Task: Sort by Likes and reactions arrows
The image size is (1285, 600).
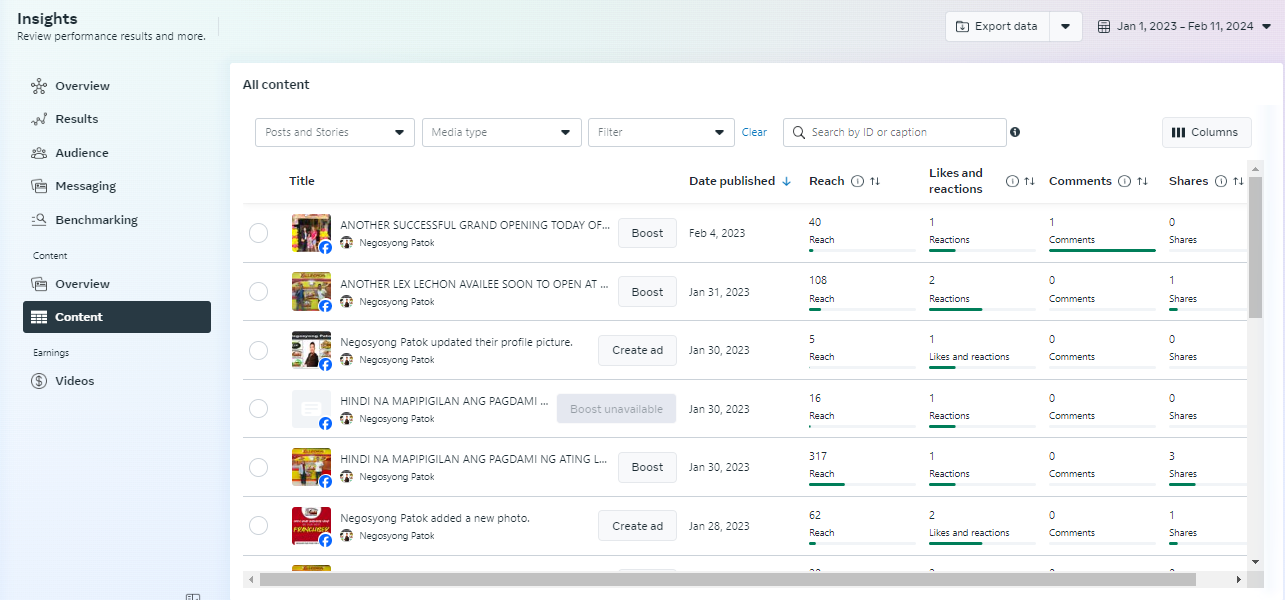Action: (1029, 181)
